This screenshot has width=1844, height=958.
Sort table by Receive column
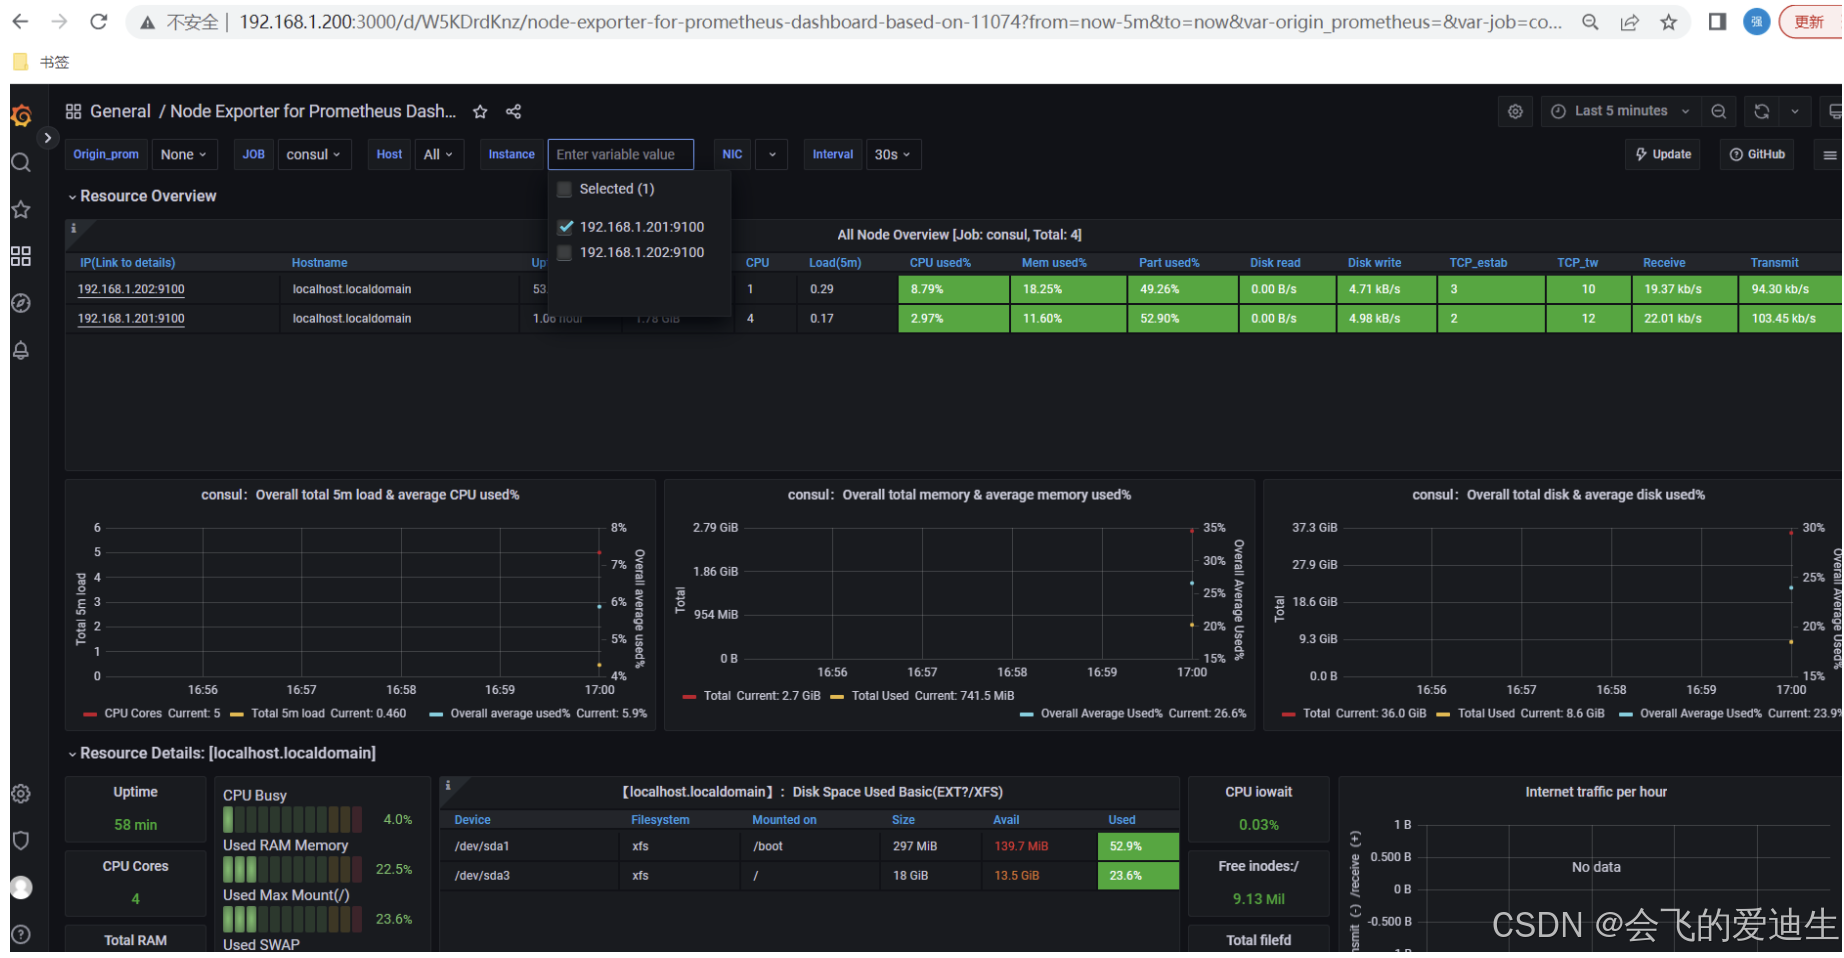point(1664,263)
